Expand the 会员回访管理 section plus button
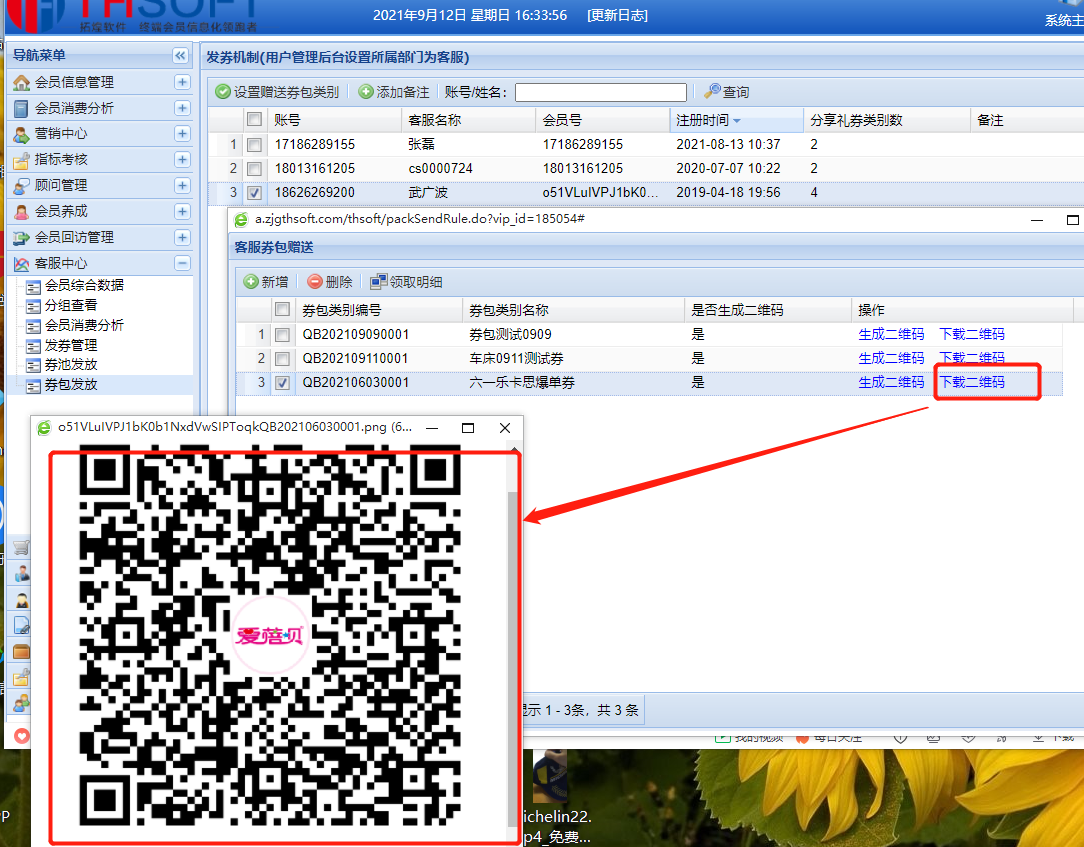 coord(182,238)
